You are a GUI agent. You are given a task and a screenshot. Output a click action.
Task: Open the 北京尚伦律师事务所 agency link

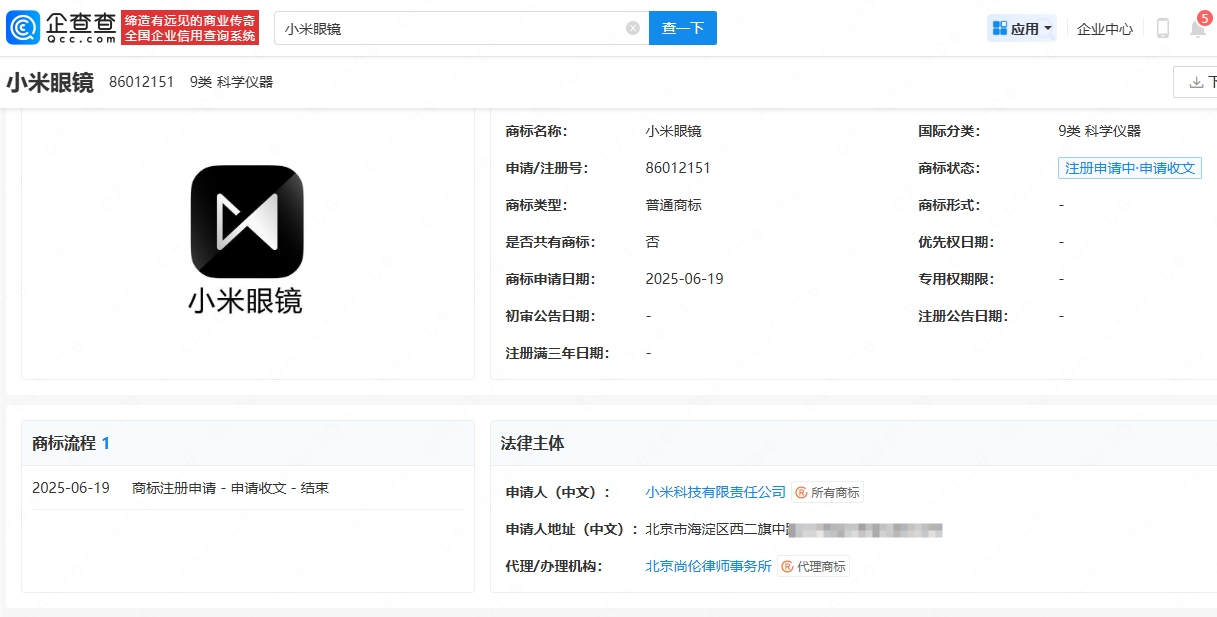pyautogui.click(x=708, y=566)
